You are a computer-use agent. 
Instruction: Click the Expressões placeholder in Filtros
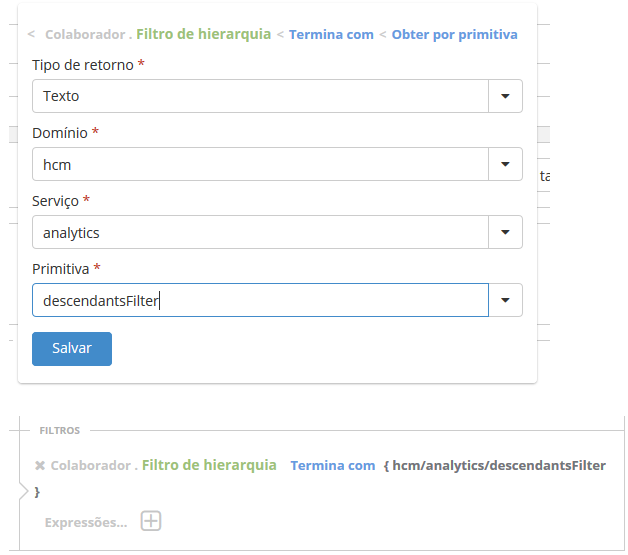pyautogui.click(x=86, y=522)
